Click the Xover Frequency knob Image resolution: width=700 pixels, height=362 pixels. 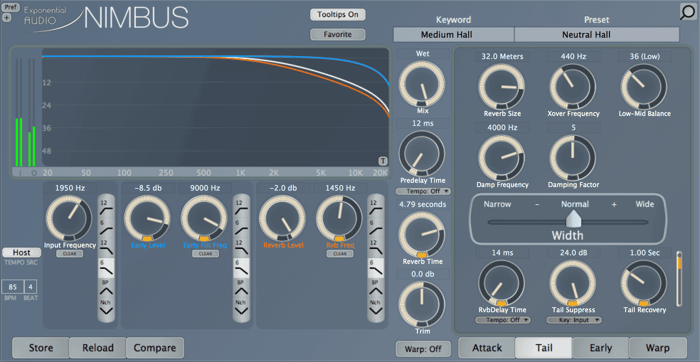click(572, 87)
